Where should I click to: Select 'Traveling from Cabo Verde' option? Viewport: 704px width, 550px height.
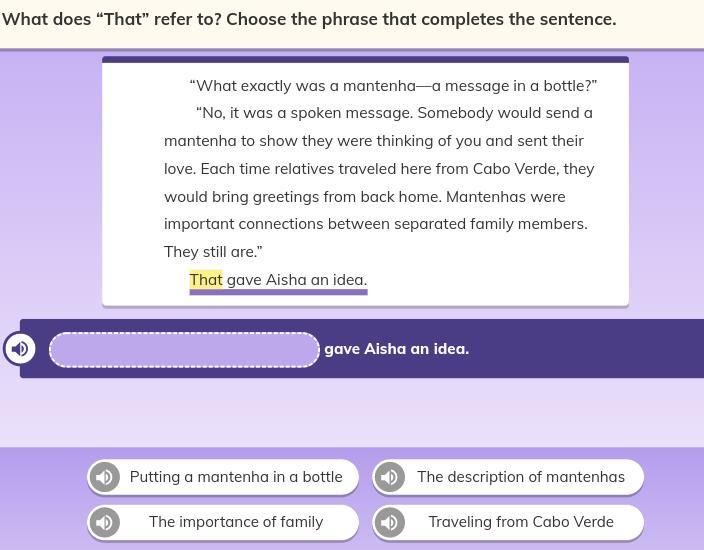pyautogui.click(x=508, y=522)
